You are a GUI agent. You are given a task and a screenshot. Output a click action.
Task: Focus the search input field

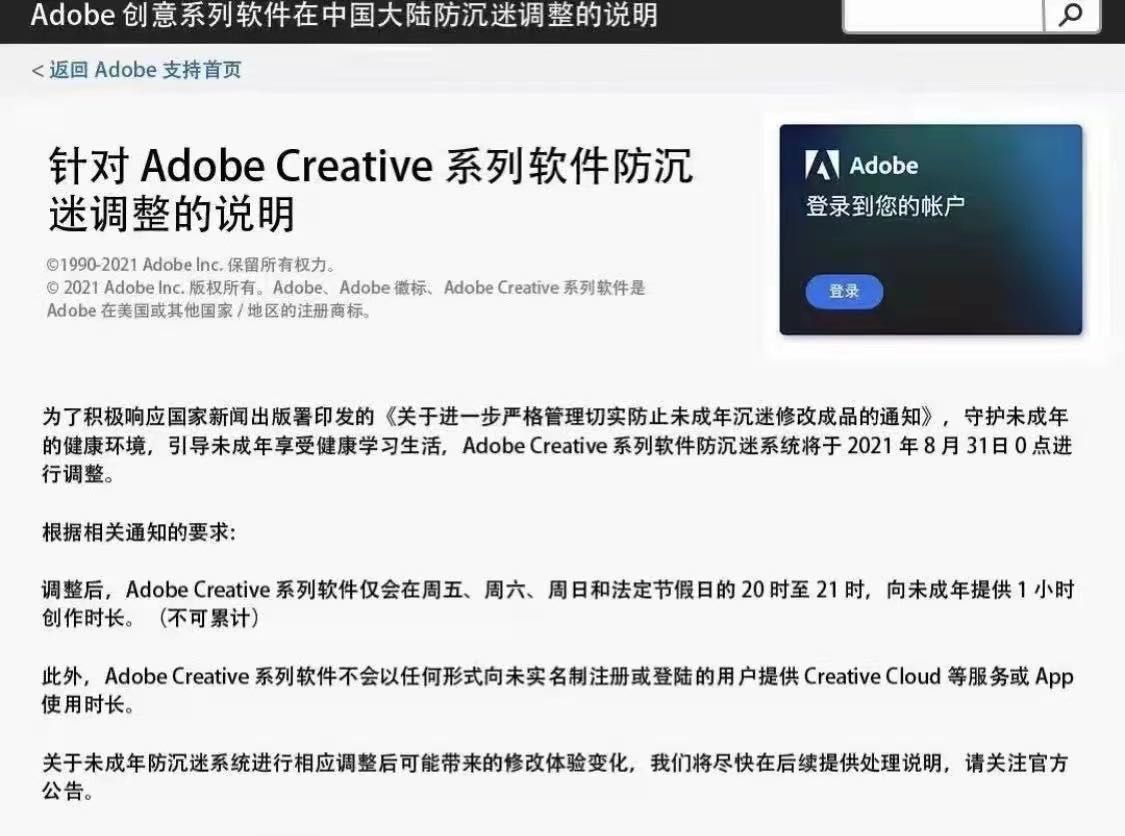(x=943, y=14)
